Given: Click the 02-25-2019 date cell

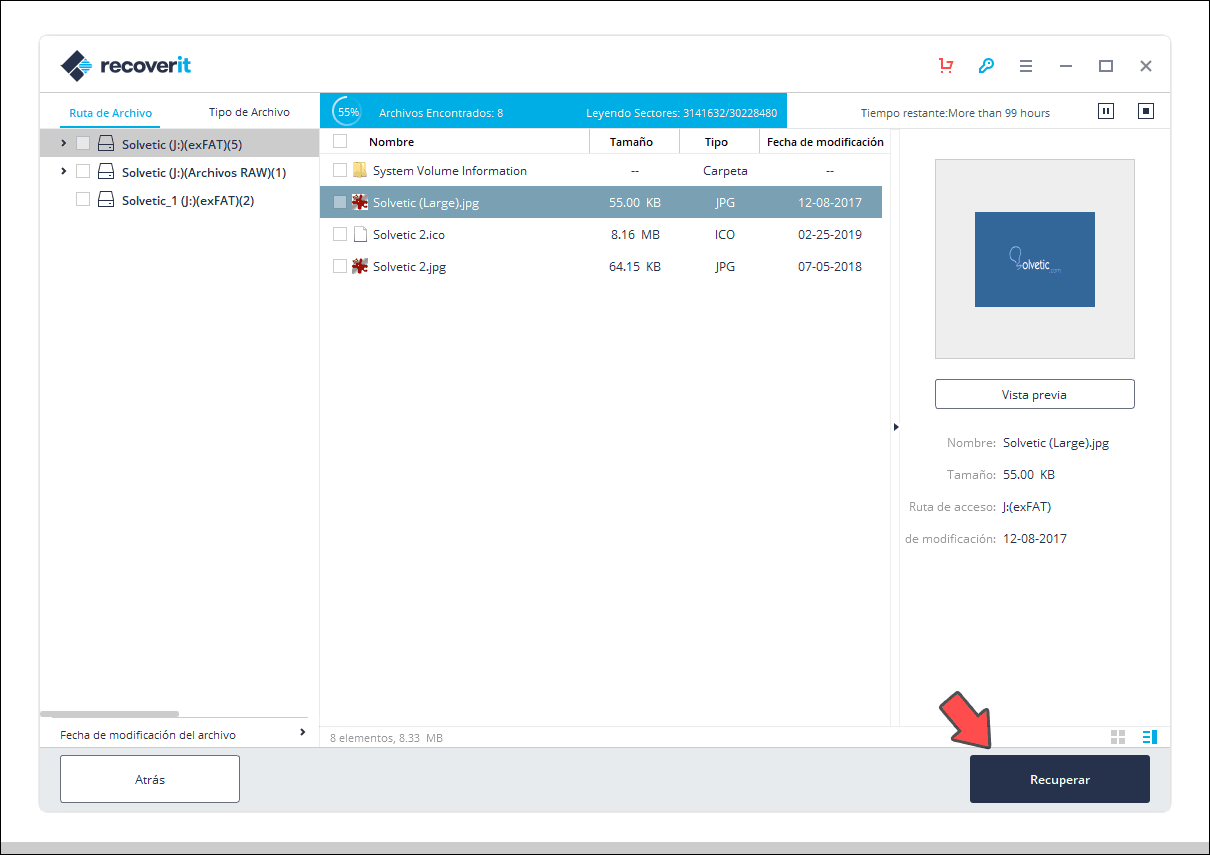Looking at the screenshot, I should tap(830, 234).
